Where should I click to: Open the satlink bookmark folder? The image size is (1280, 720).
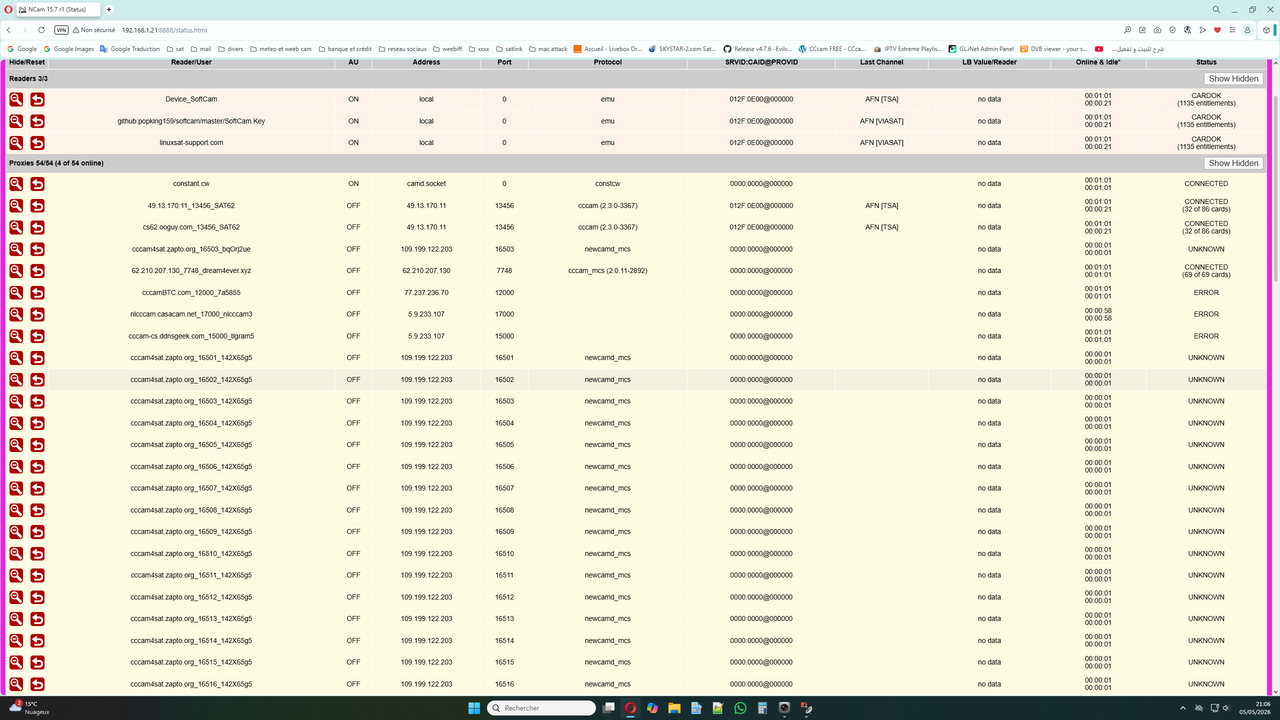point(509,48)
